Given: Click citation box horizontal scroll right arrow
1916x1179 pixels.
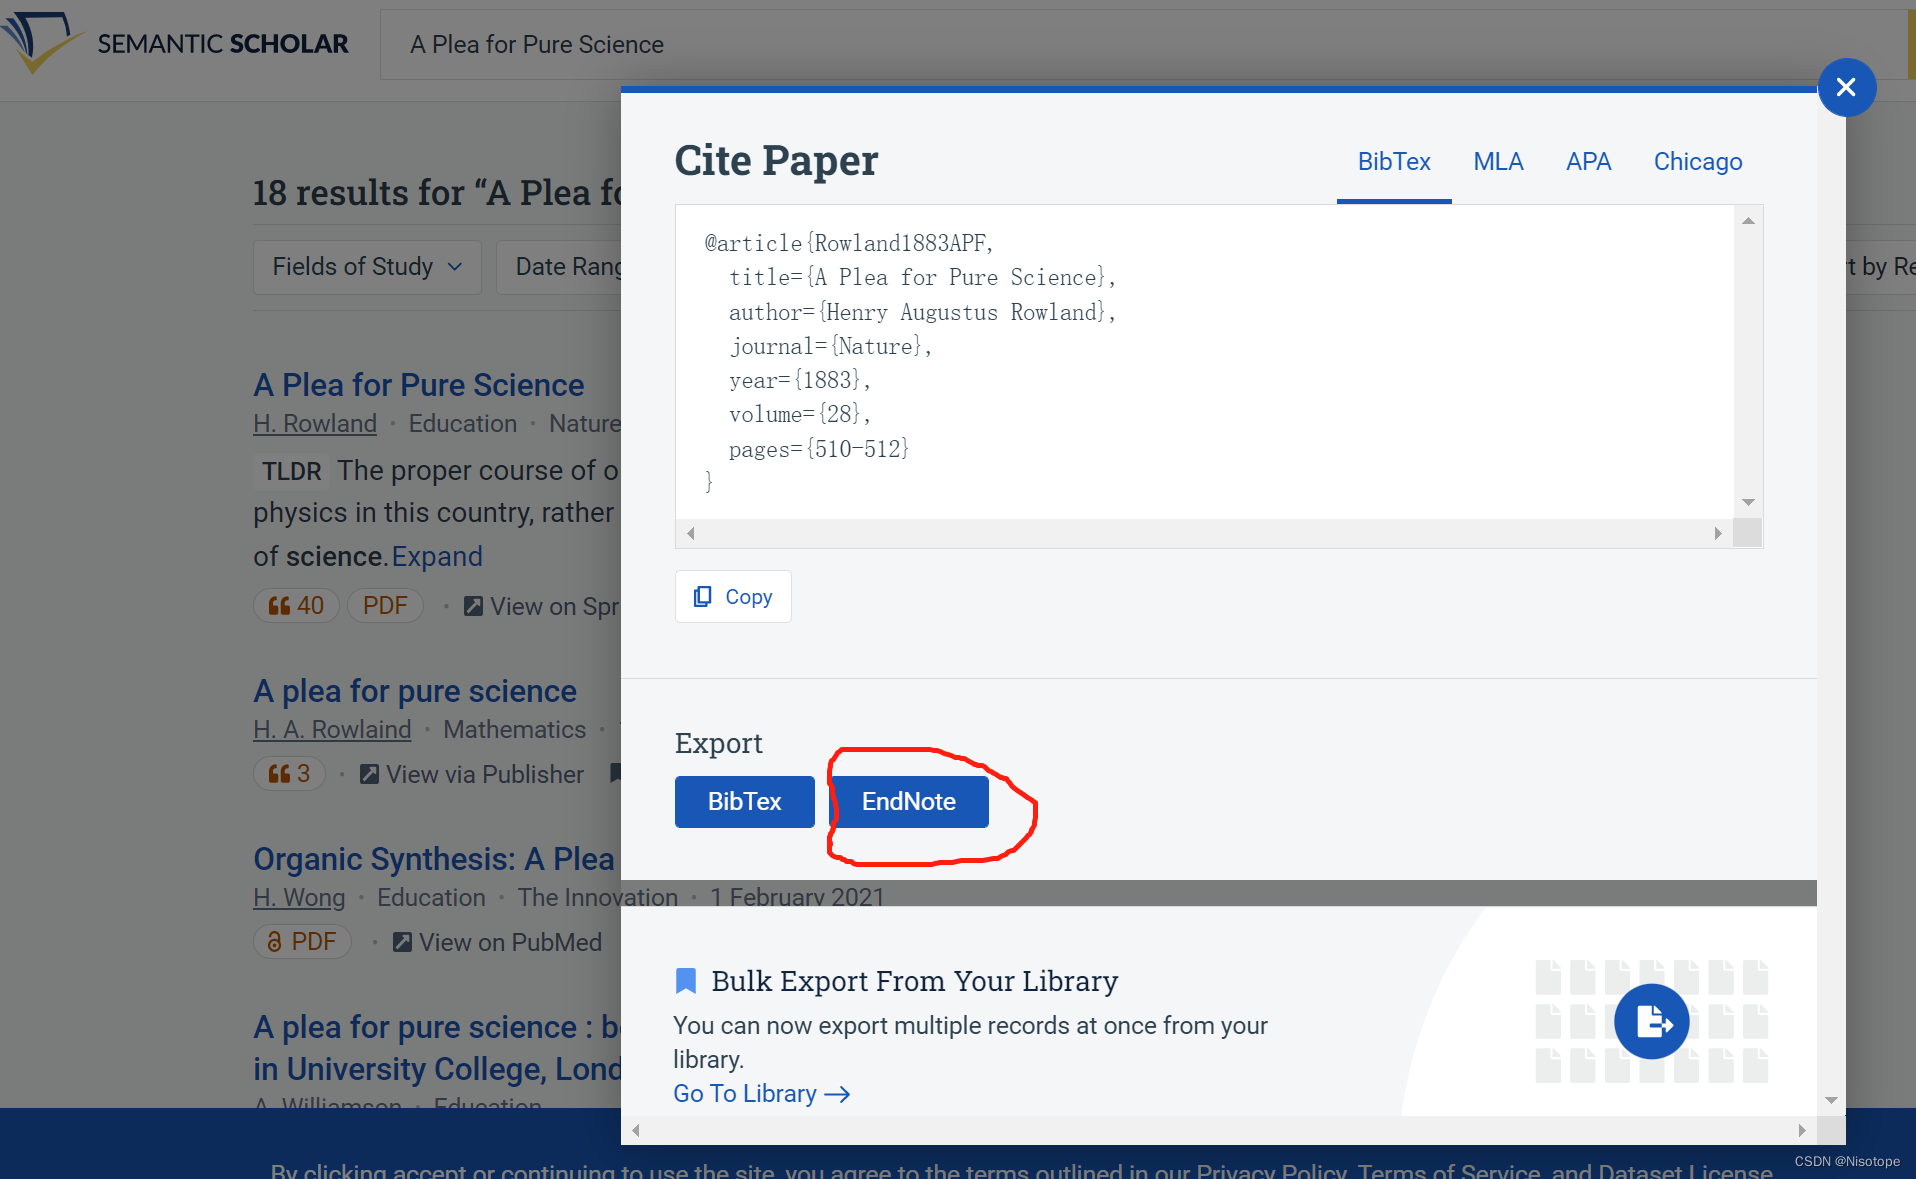Looking at the screenshot, I should (1718, 534).
